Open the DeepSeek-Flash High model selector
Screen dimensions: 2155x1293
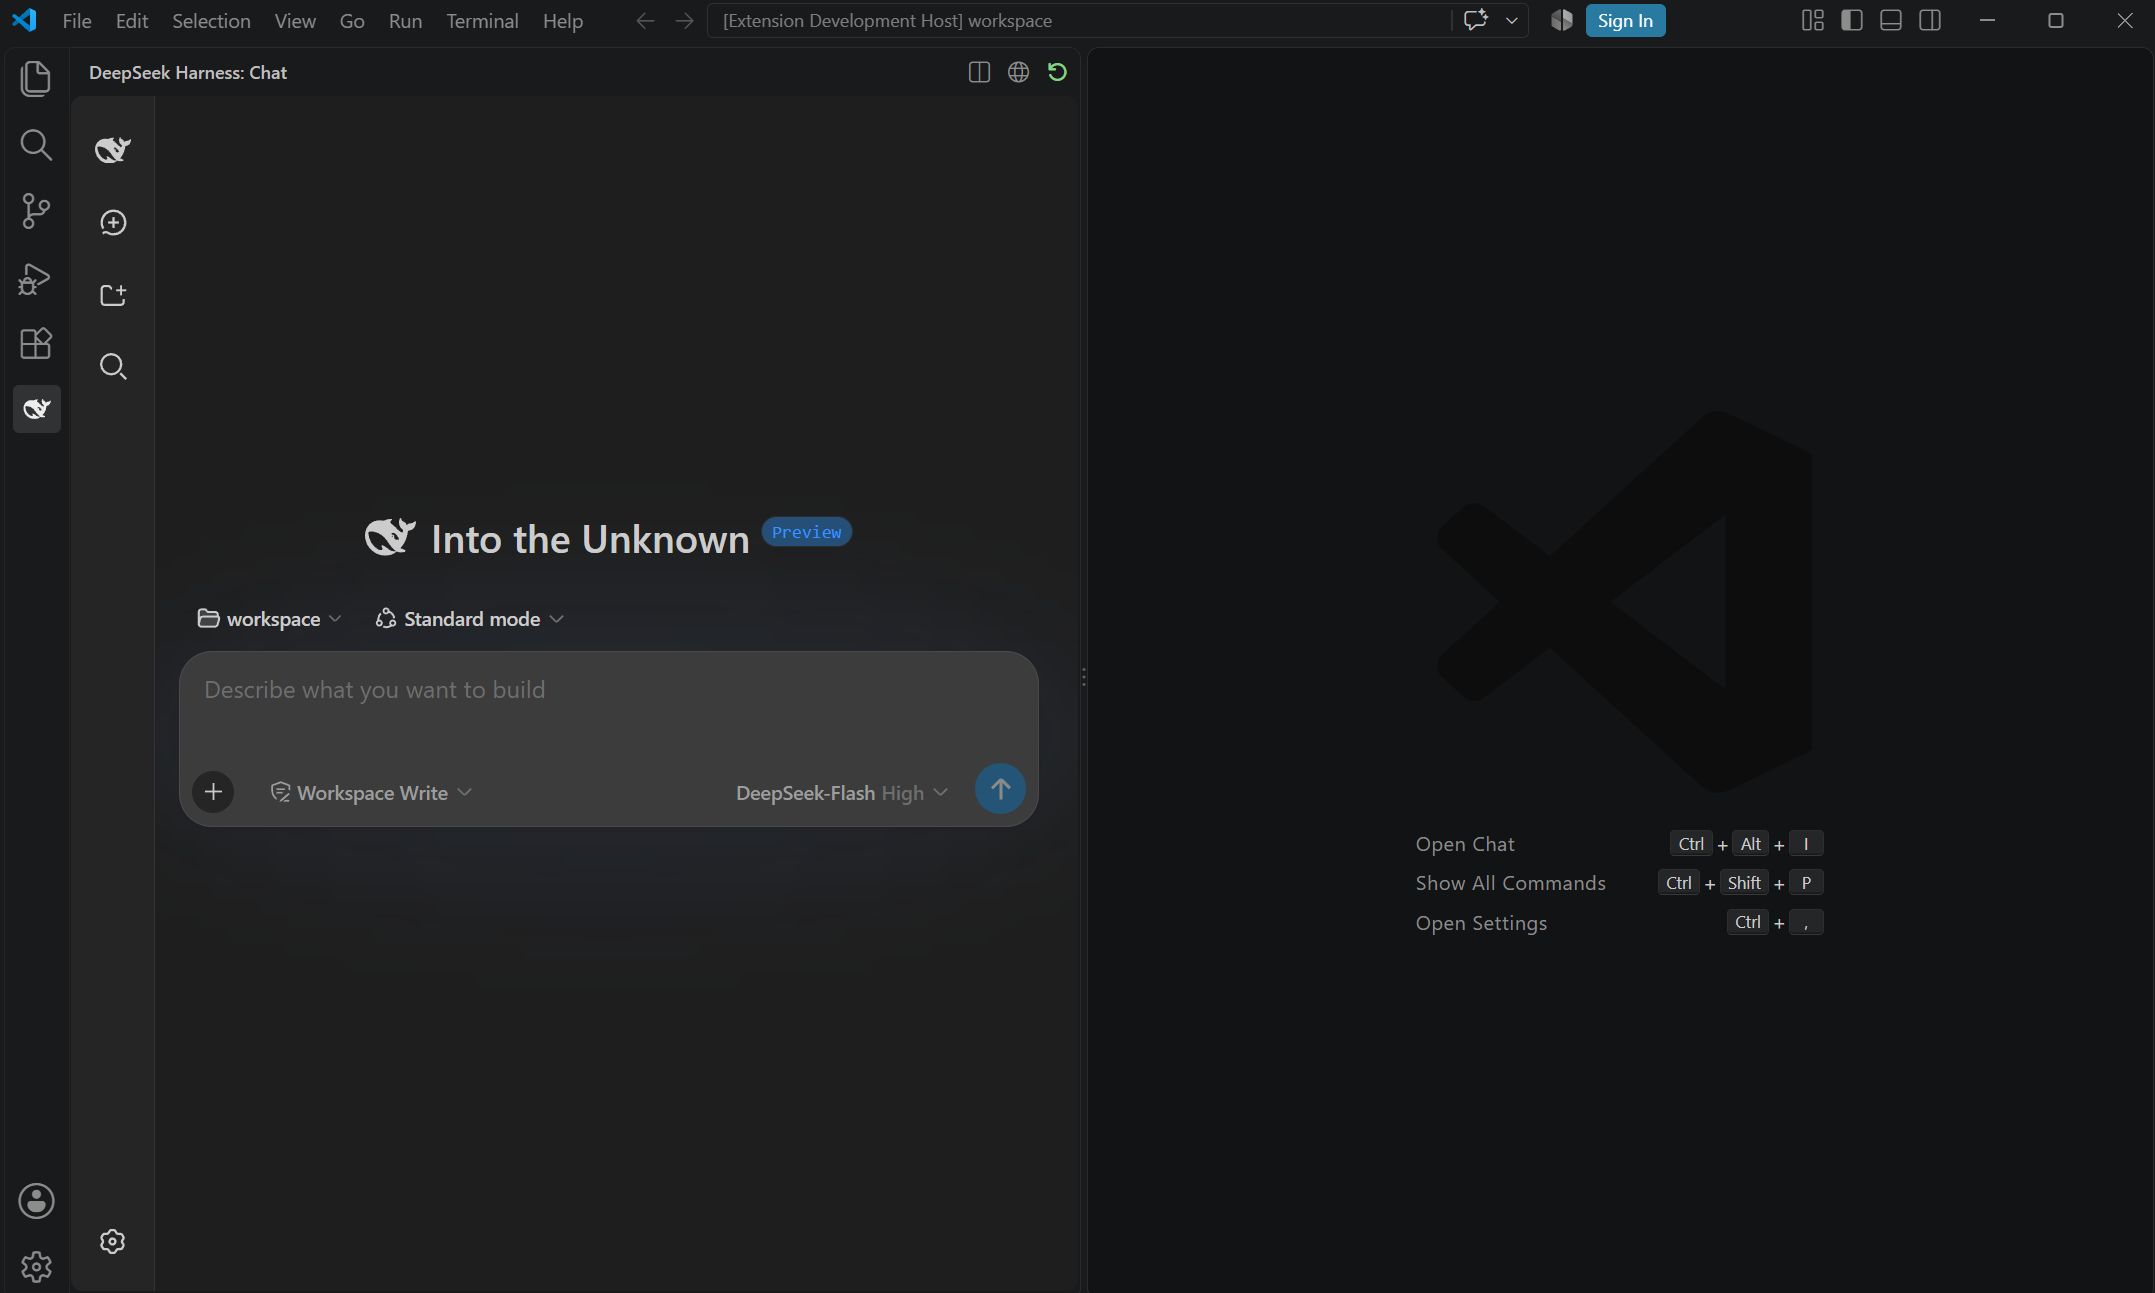(x=841, y=793)
